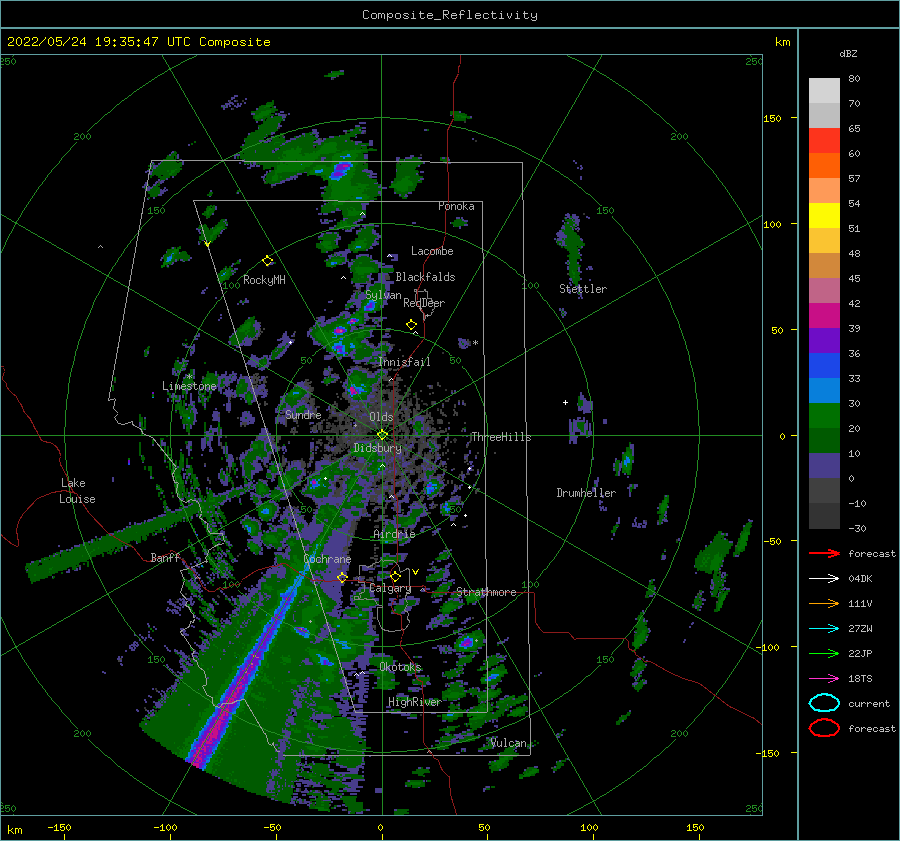Viewport: 900px width, 841px height.
Task: Click the dBZ scale heading
Action: (x=848, y=53)
